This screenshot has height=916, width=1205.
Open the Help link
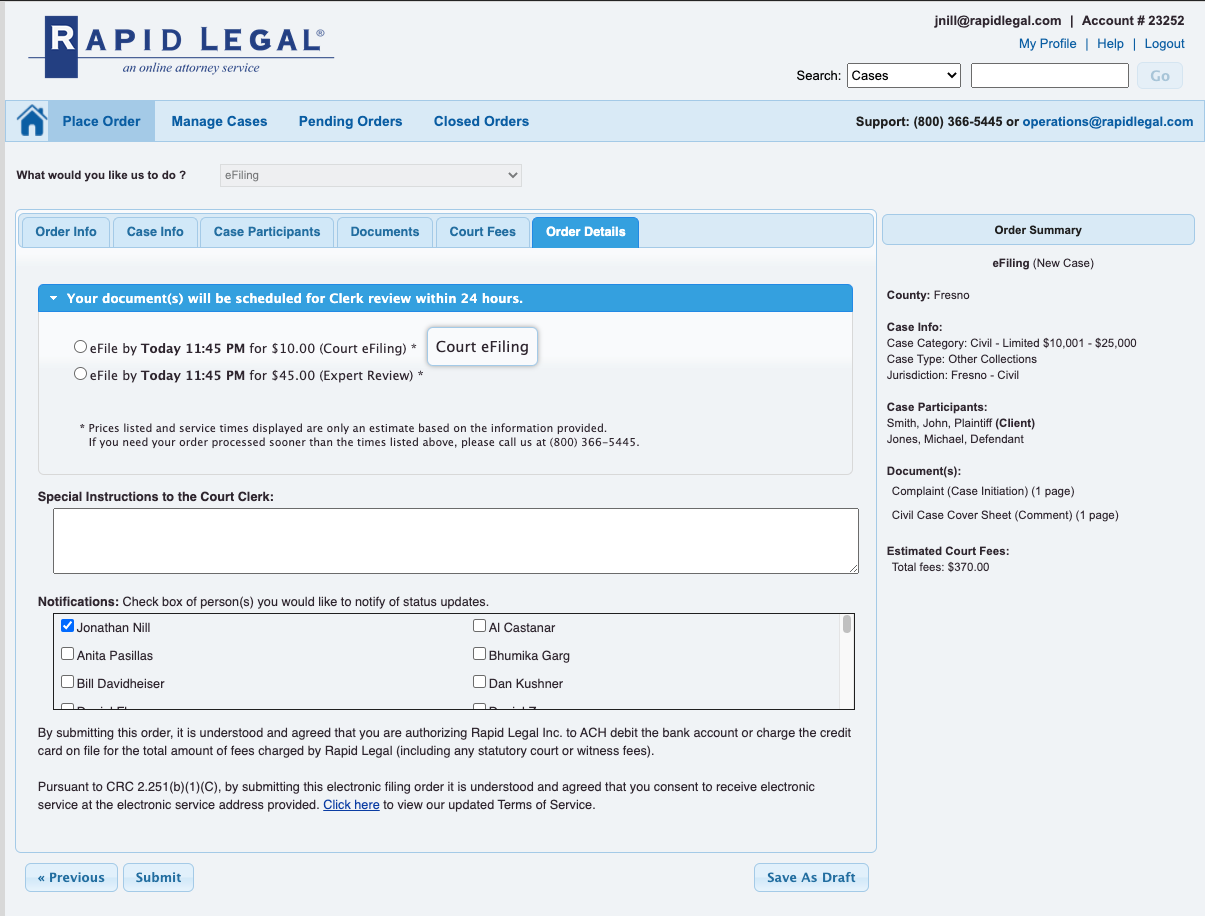point(1111,44)
